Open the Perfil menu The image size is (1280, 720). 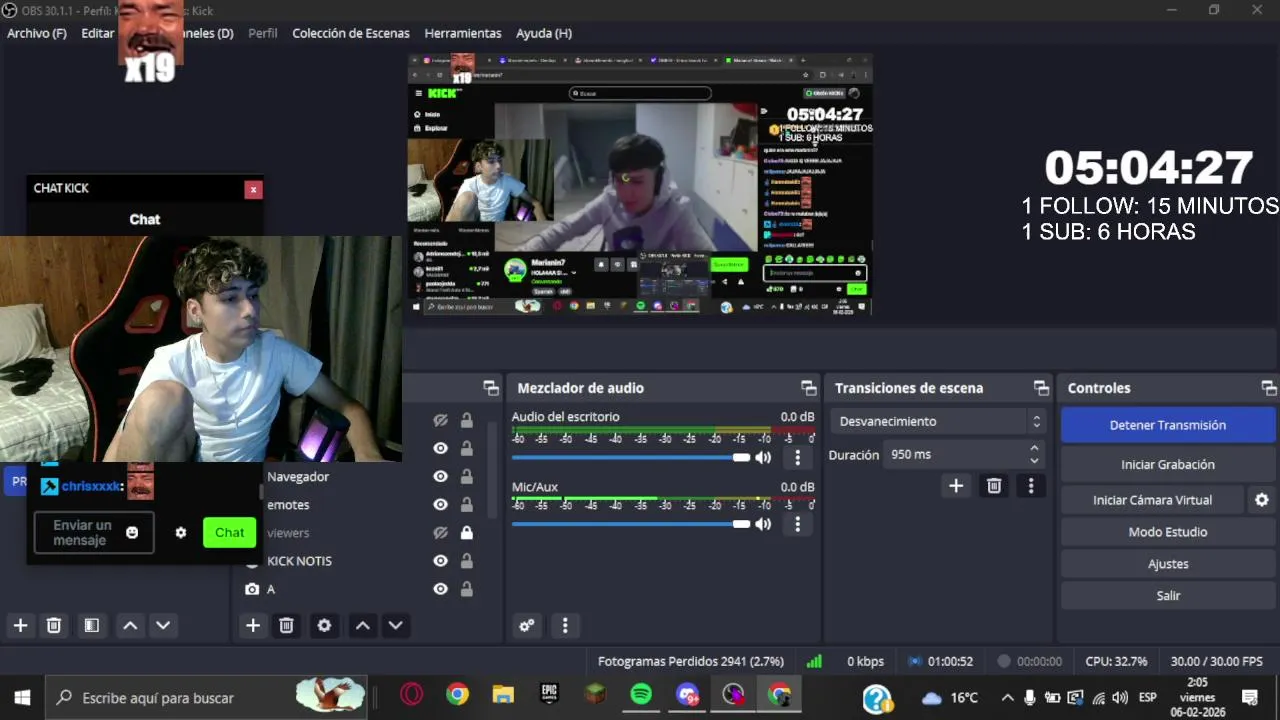pos(263,33)
